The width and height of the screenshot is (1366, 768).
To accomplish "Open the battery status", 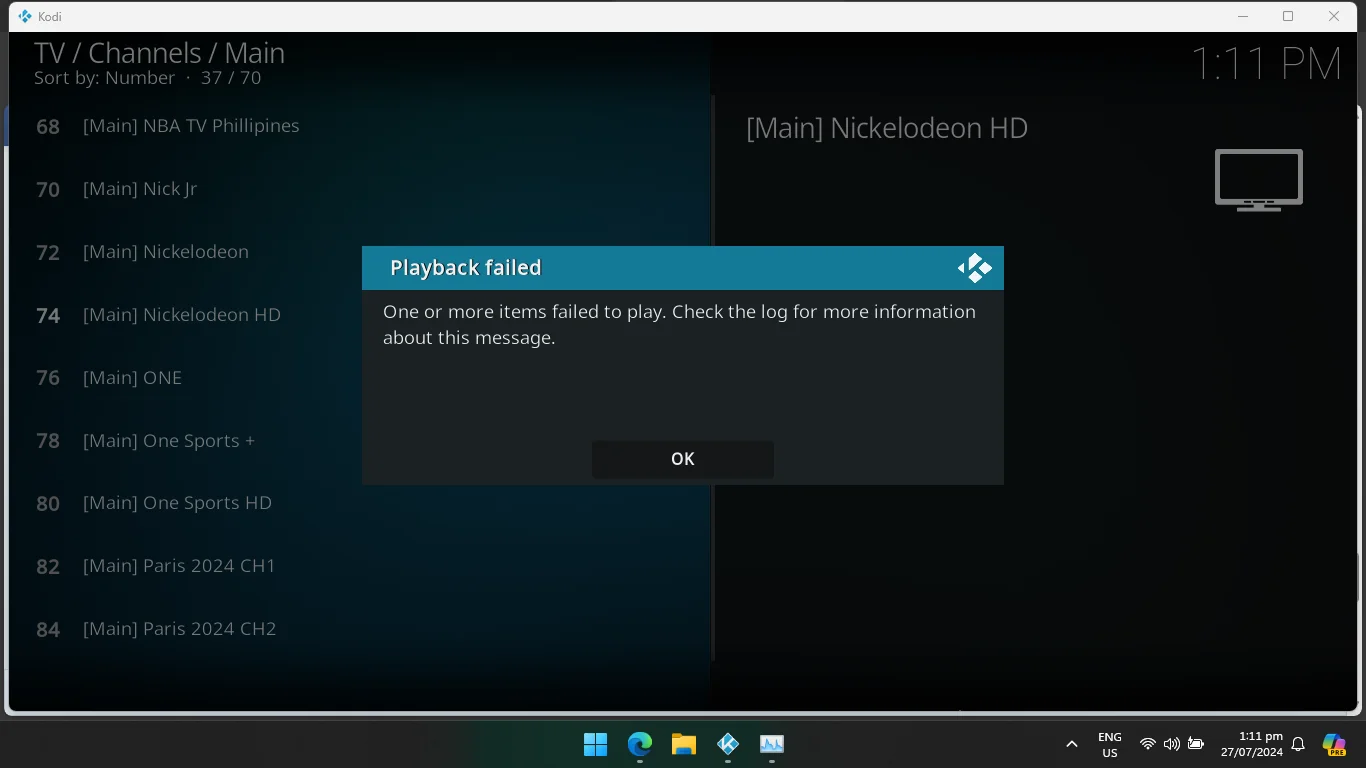I will (1196, 744).
